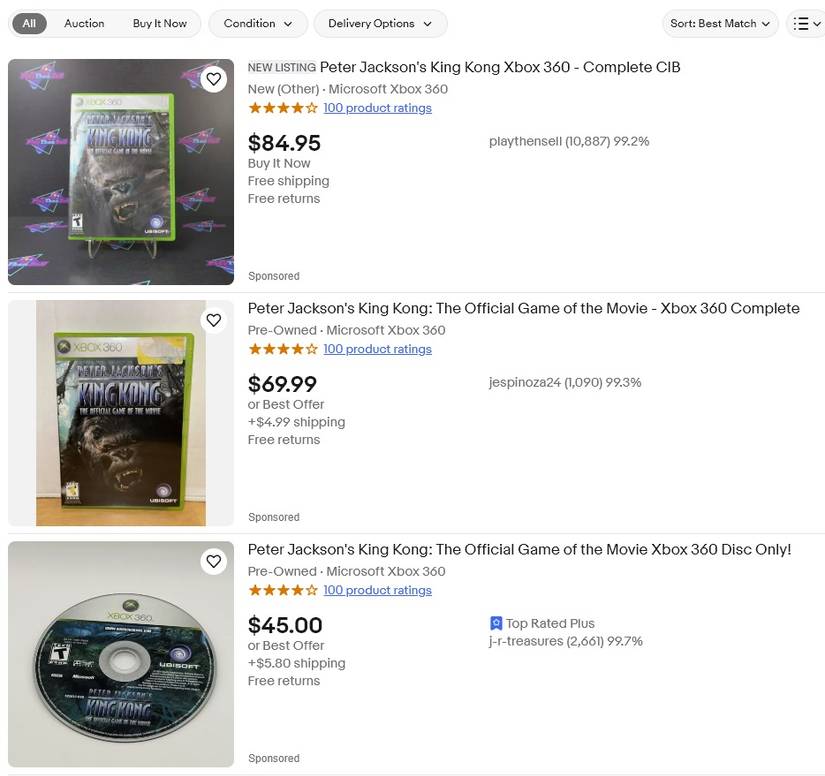This screenshot has height=776, width=825.
Task: Open the 100 product ratings link
Action: click(x=377, y=107)
